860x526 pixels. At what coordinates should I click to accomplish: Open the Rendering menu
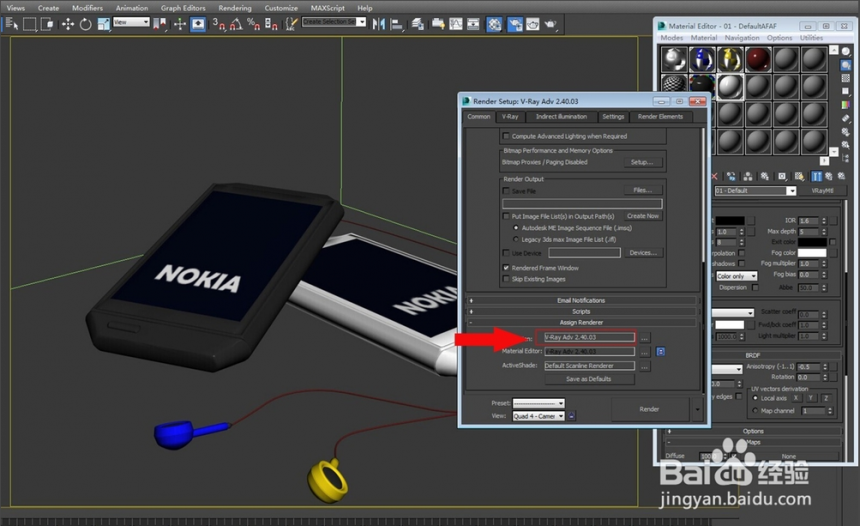235,8
